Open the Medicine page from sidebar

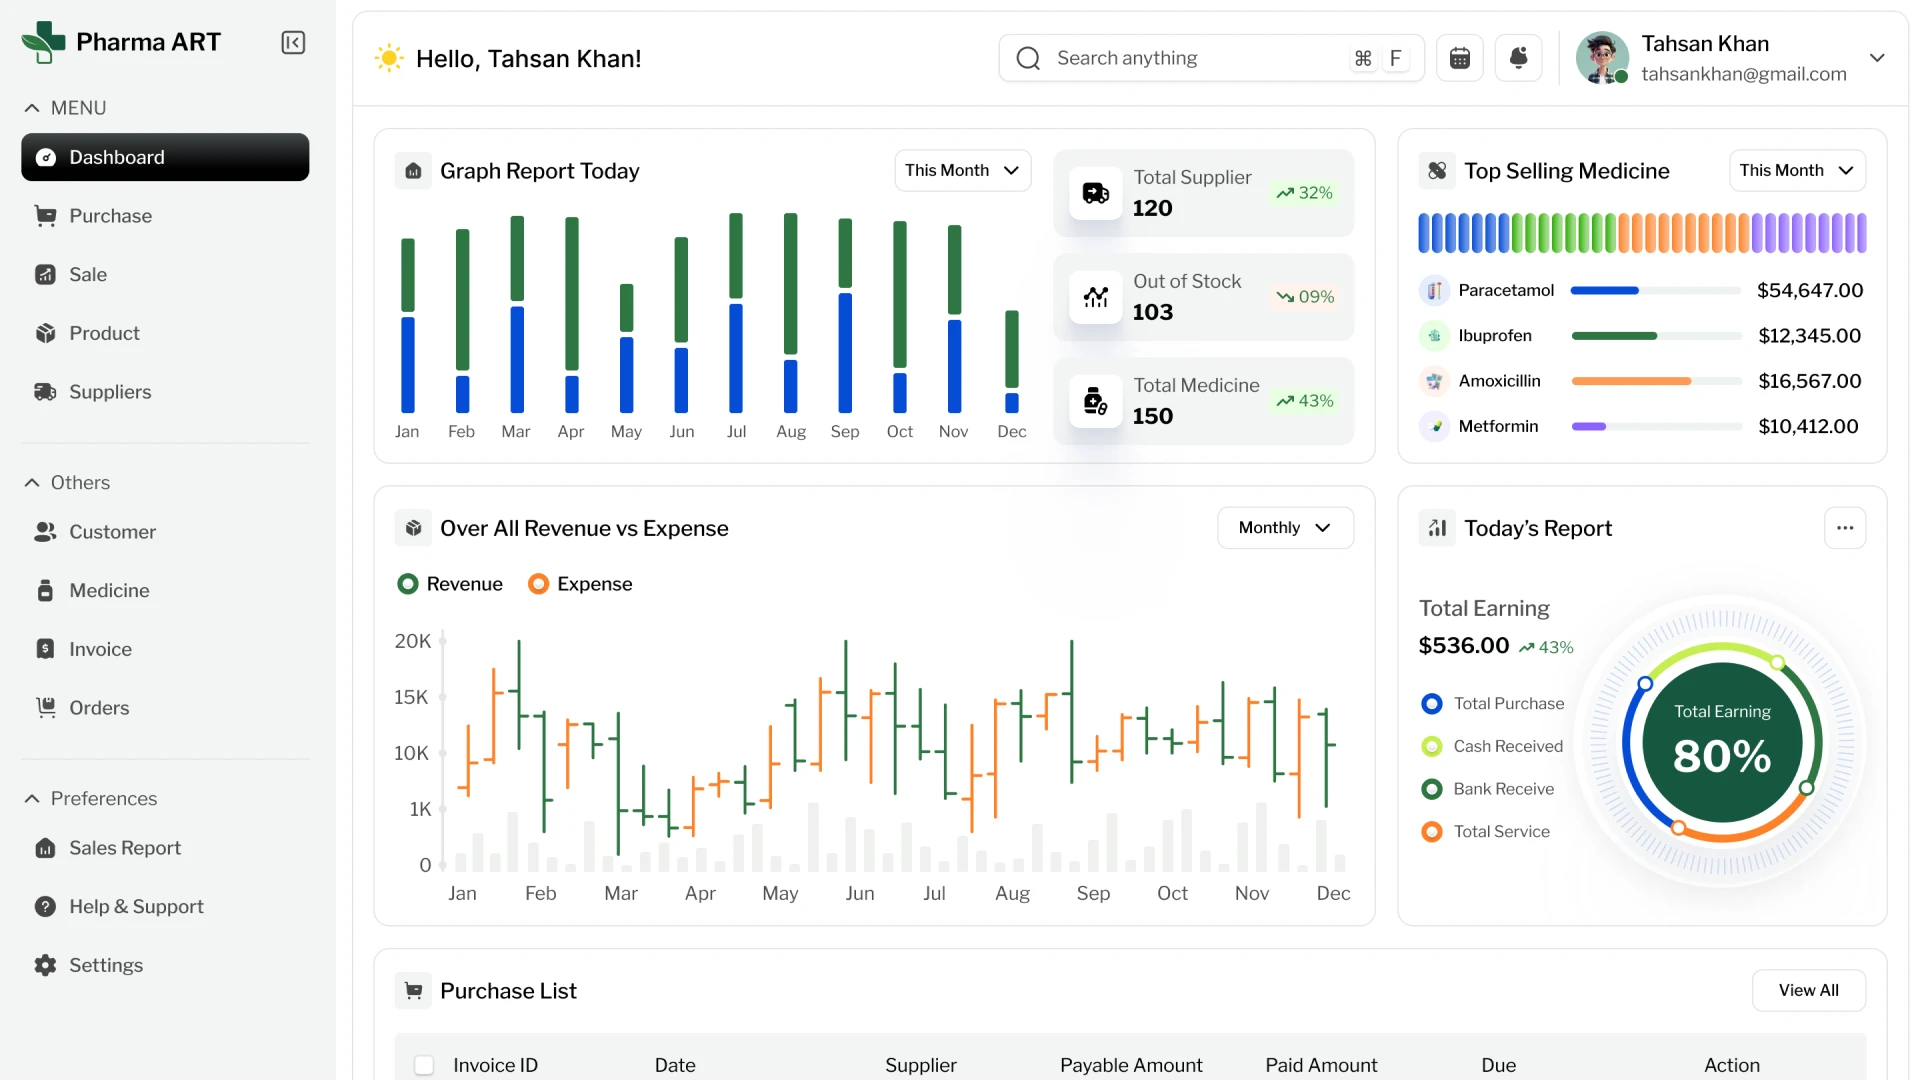(x=109, y=590)
